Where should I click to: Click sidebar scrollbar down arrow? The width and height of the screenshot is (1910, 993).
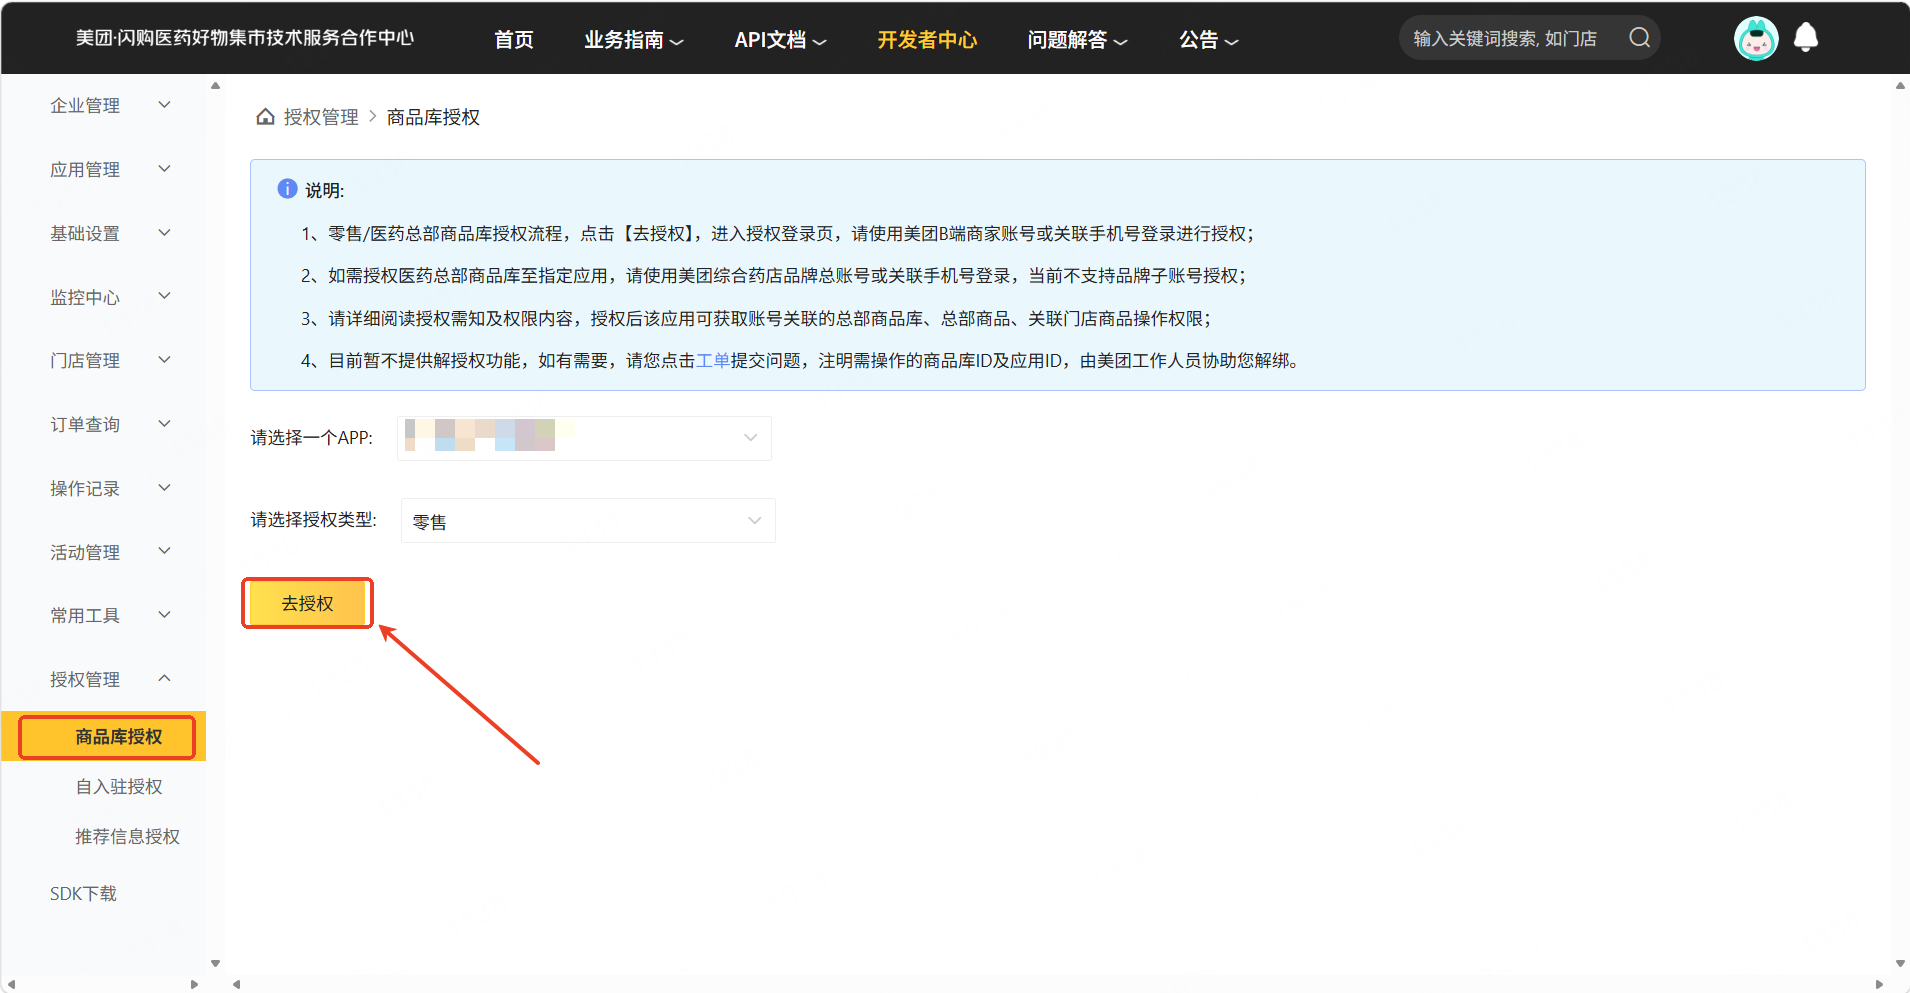(x=215, y=964)
